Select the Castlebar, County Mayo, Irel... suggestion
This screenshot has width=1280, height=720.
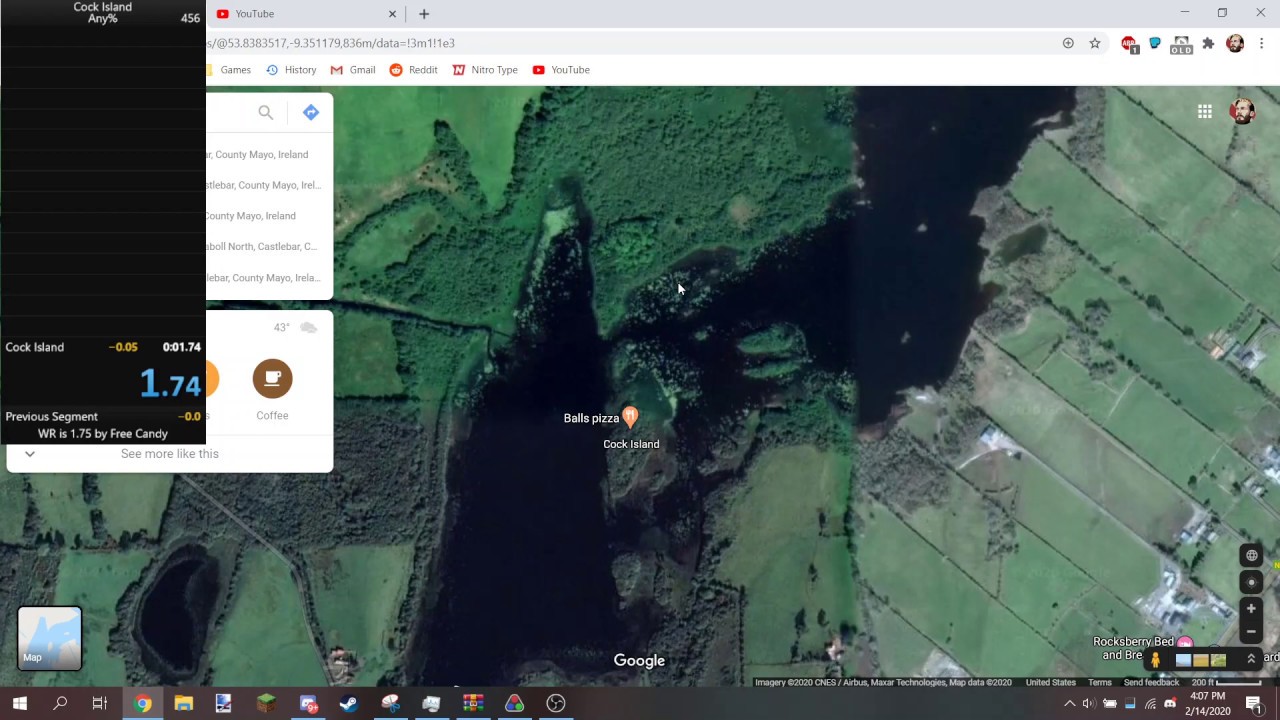click(263, 185)
